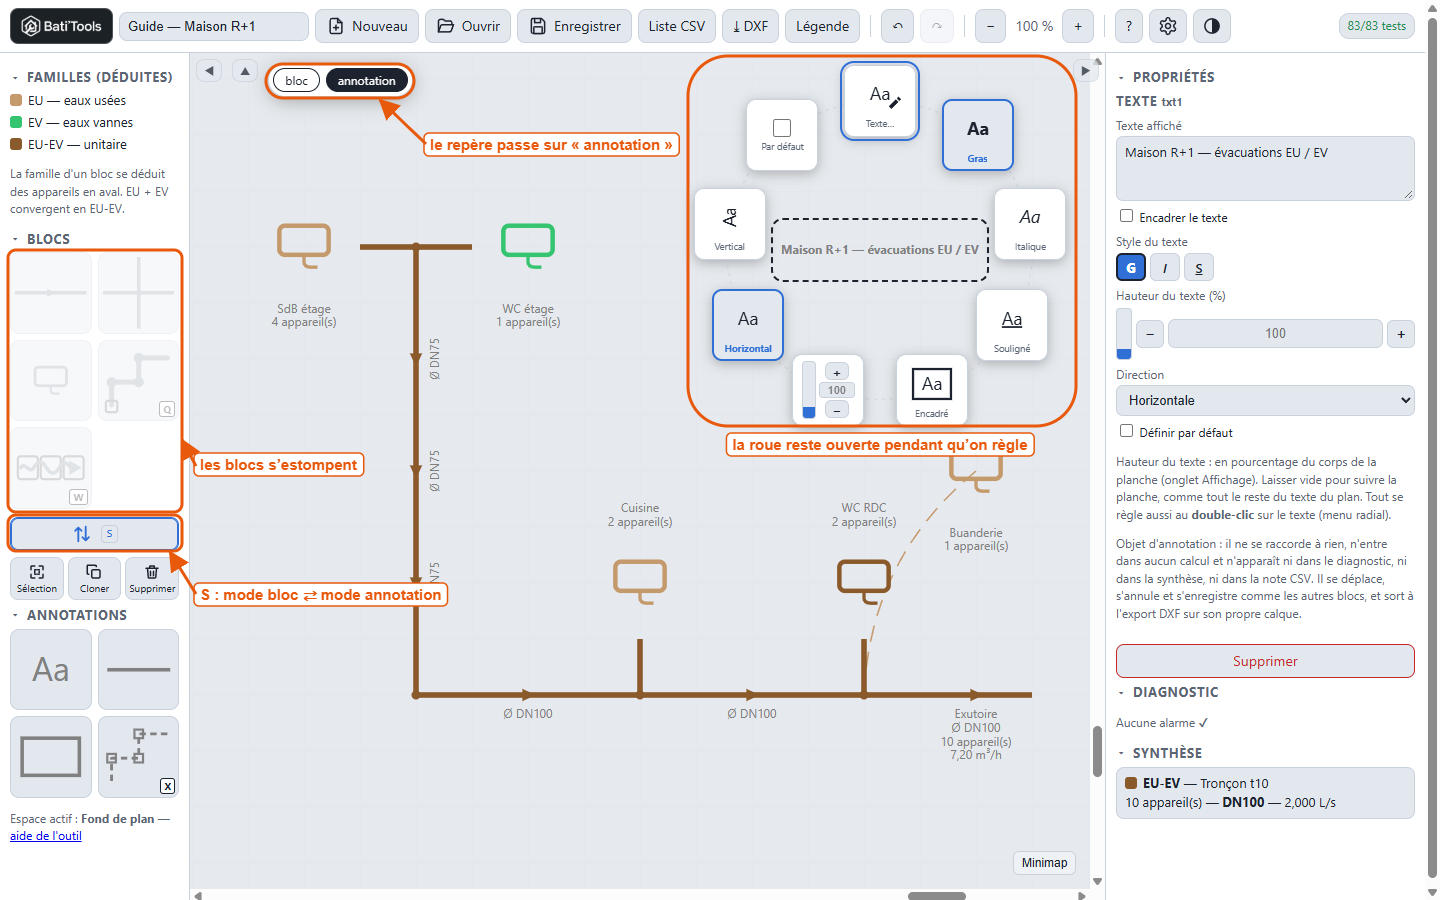This screenshot has height=900, width=1440.
Task: Toggle the underline S style button
Action: tap(1199, 267)
